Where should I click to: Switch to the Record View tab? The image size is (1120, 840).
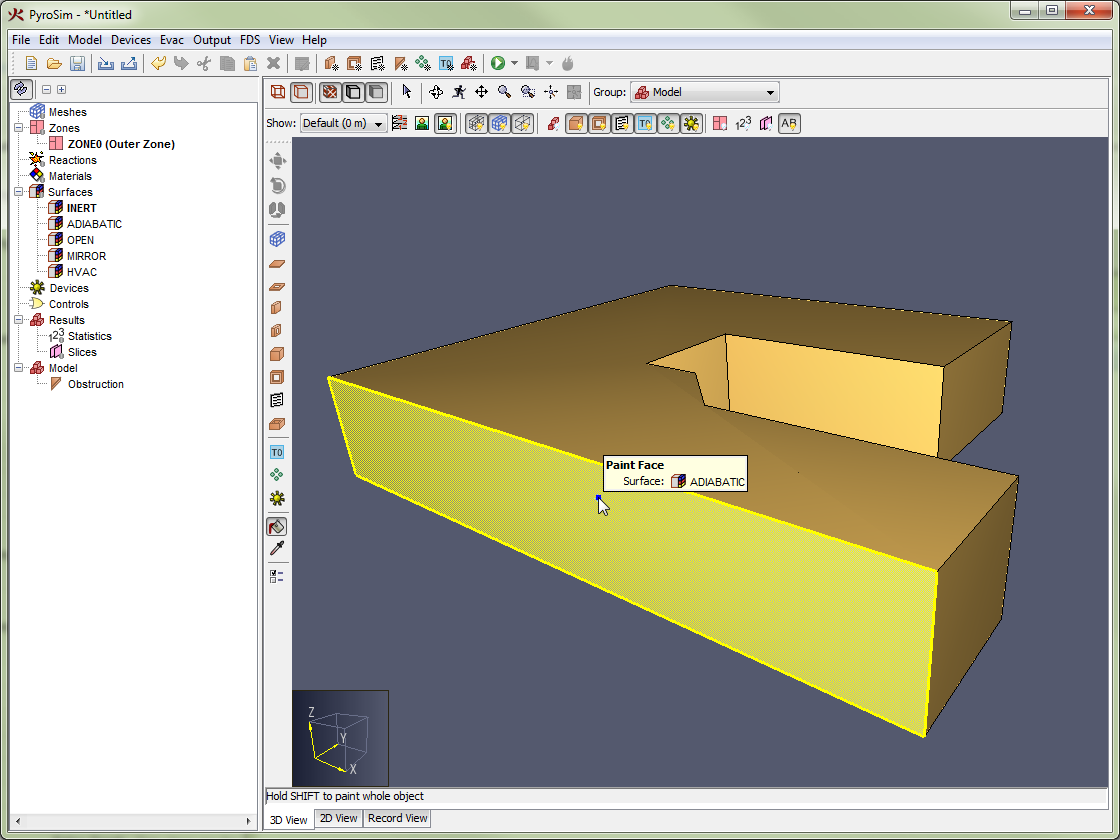397,819
